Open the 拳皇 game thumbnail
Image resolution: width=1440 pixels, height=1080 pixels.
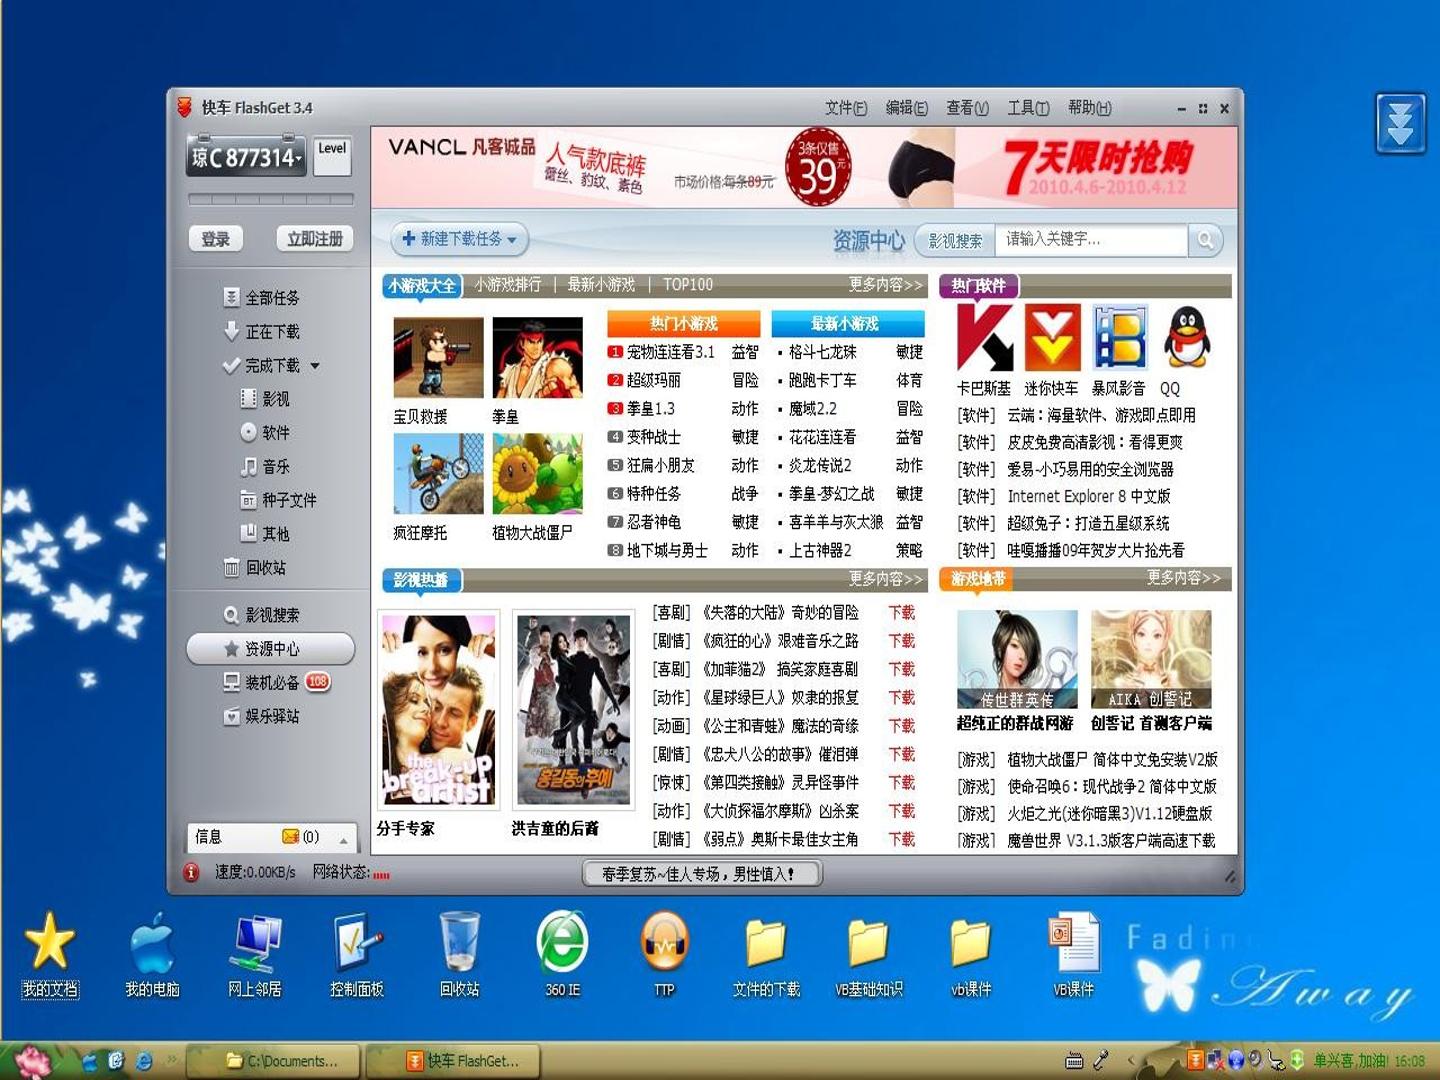pyautogui.click(x=537, y=358)
